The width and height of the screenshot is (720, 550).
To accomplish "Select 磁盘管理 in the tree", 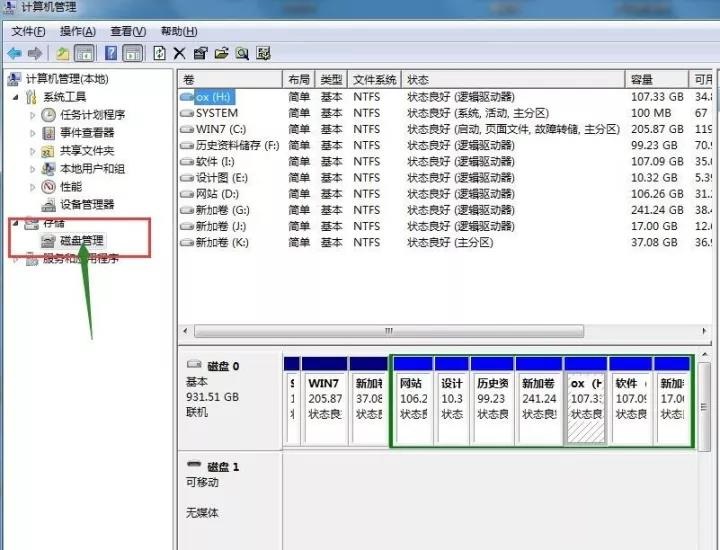I will click(x=81, y=241).
